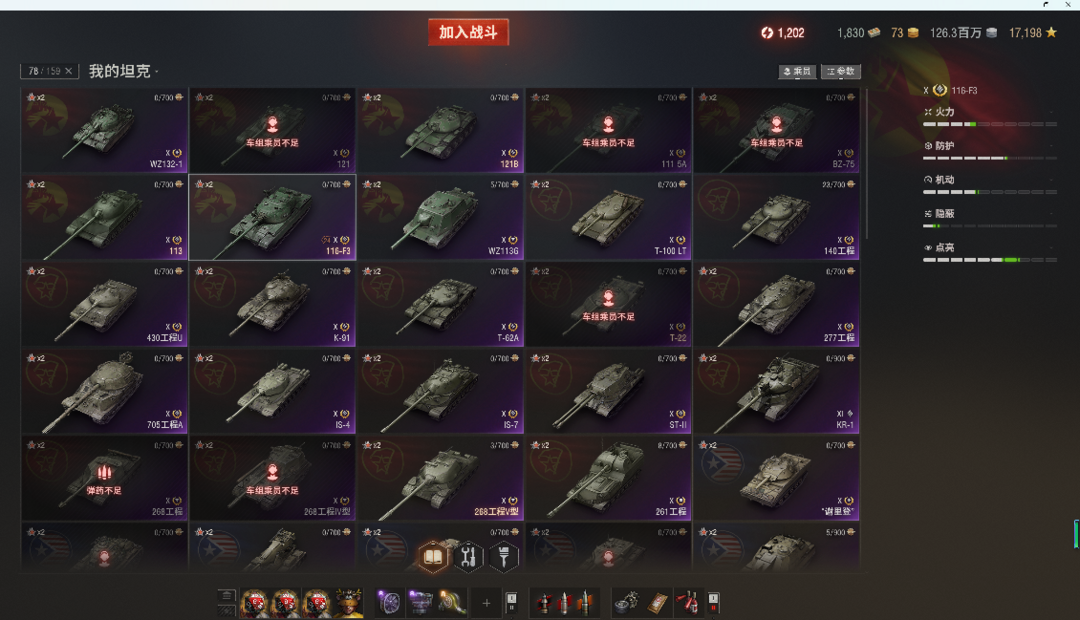Image resolution: width=1080 pixels, height=620 pixels.
Task: Toggle the 乘员 crew view button
Action: coord(797,71)
